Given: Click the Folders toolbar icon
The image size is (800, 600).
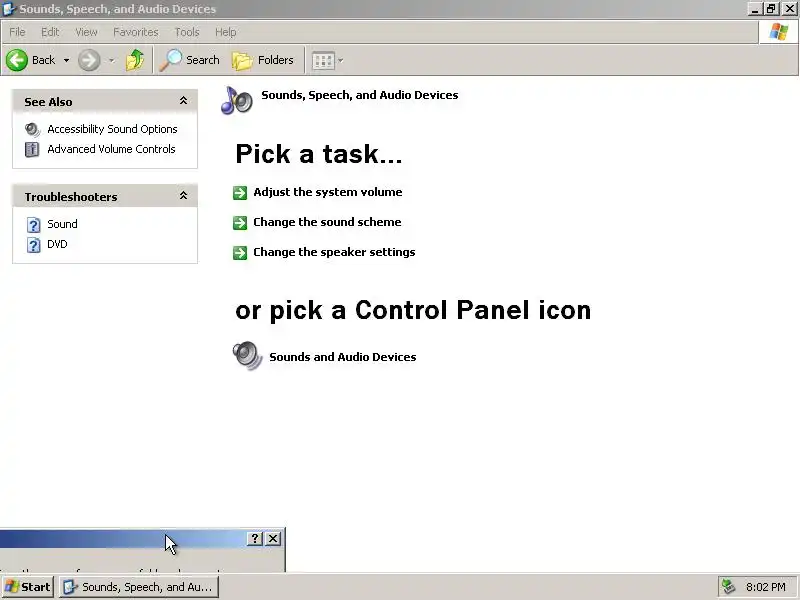Looking at the screenshot, I should [x=242, y=60].
